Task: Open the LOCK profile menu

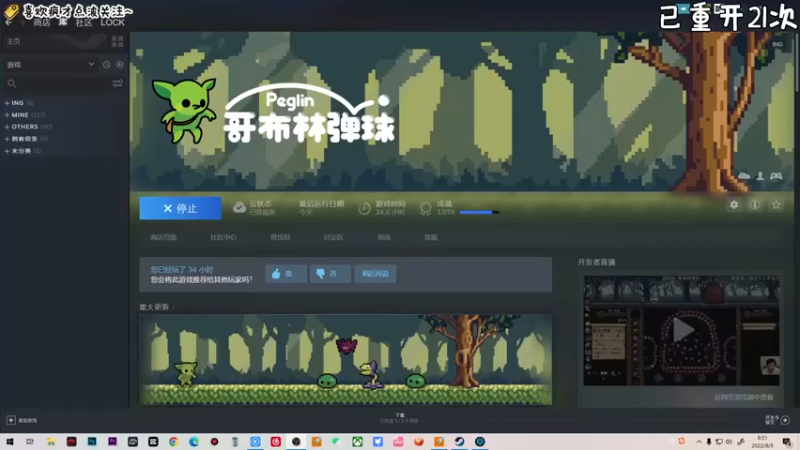Action: 112,22
